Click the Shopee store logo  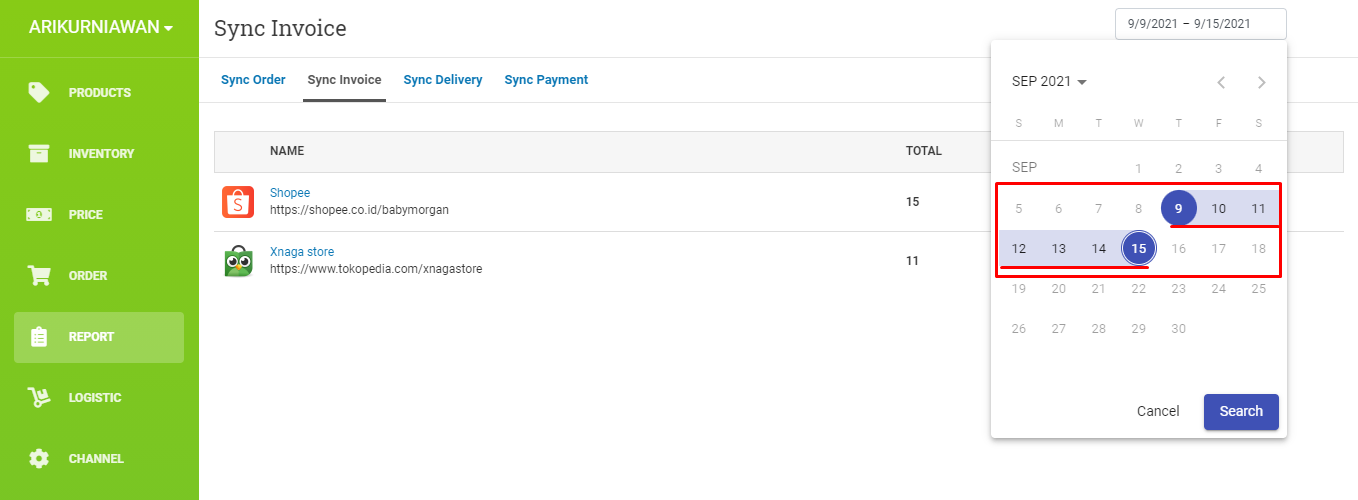(x=238, y=202)
